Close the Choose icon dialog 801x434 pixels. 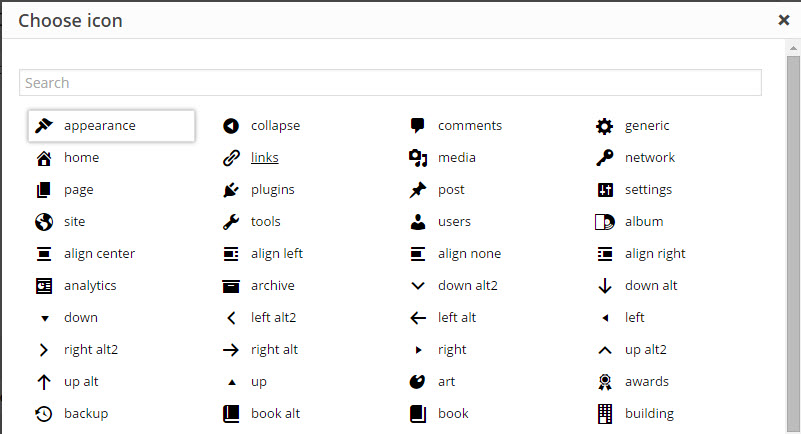[x=784, y=20]
